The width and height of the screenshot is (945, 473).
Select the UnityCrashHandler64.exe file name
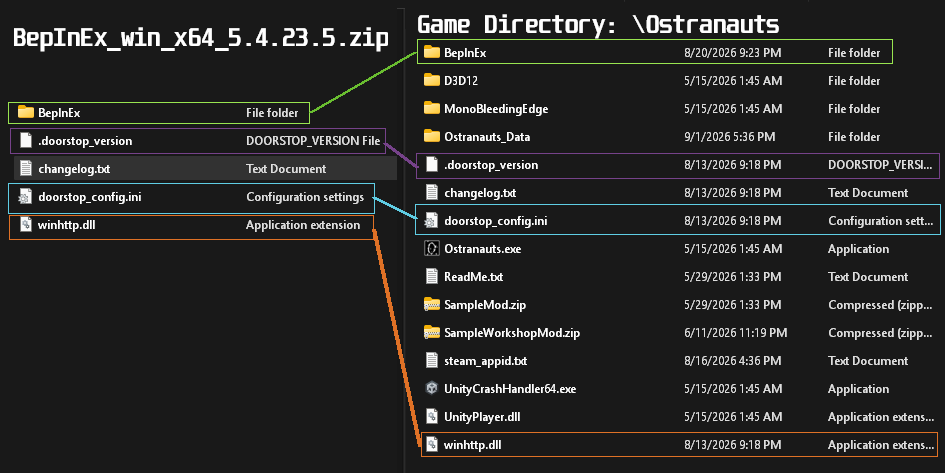click(510, 389)
